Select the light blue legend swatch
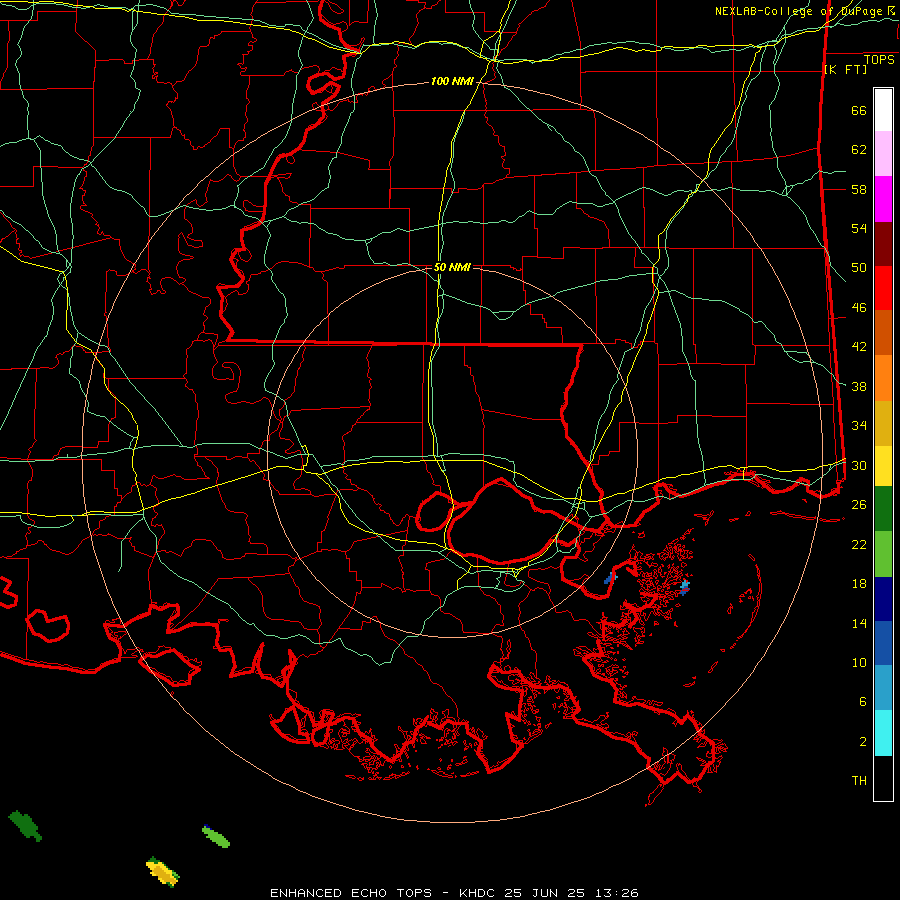 (x=883, y=688)
